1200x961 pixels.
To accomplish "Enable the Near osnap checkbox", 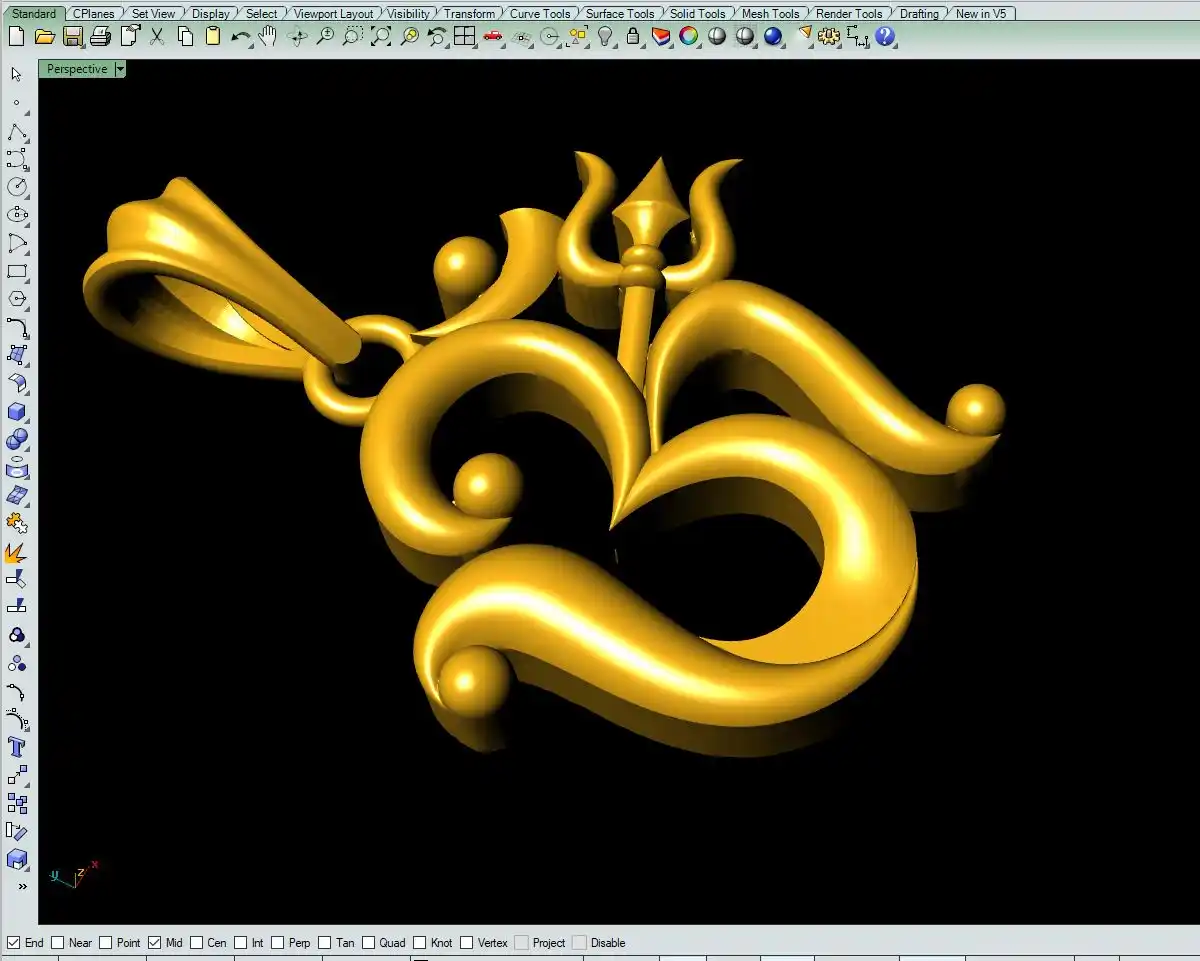I will pyautogui.click(x=58, y=942).
